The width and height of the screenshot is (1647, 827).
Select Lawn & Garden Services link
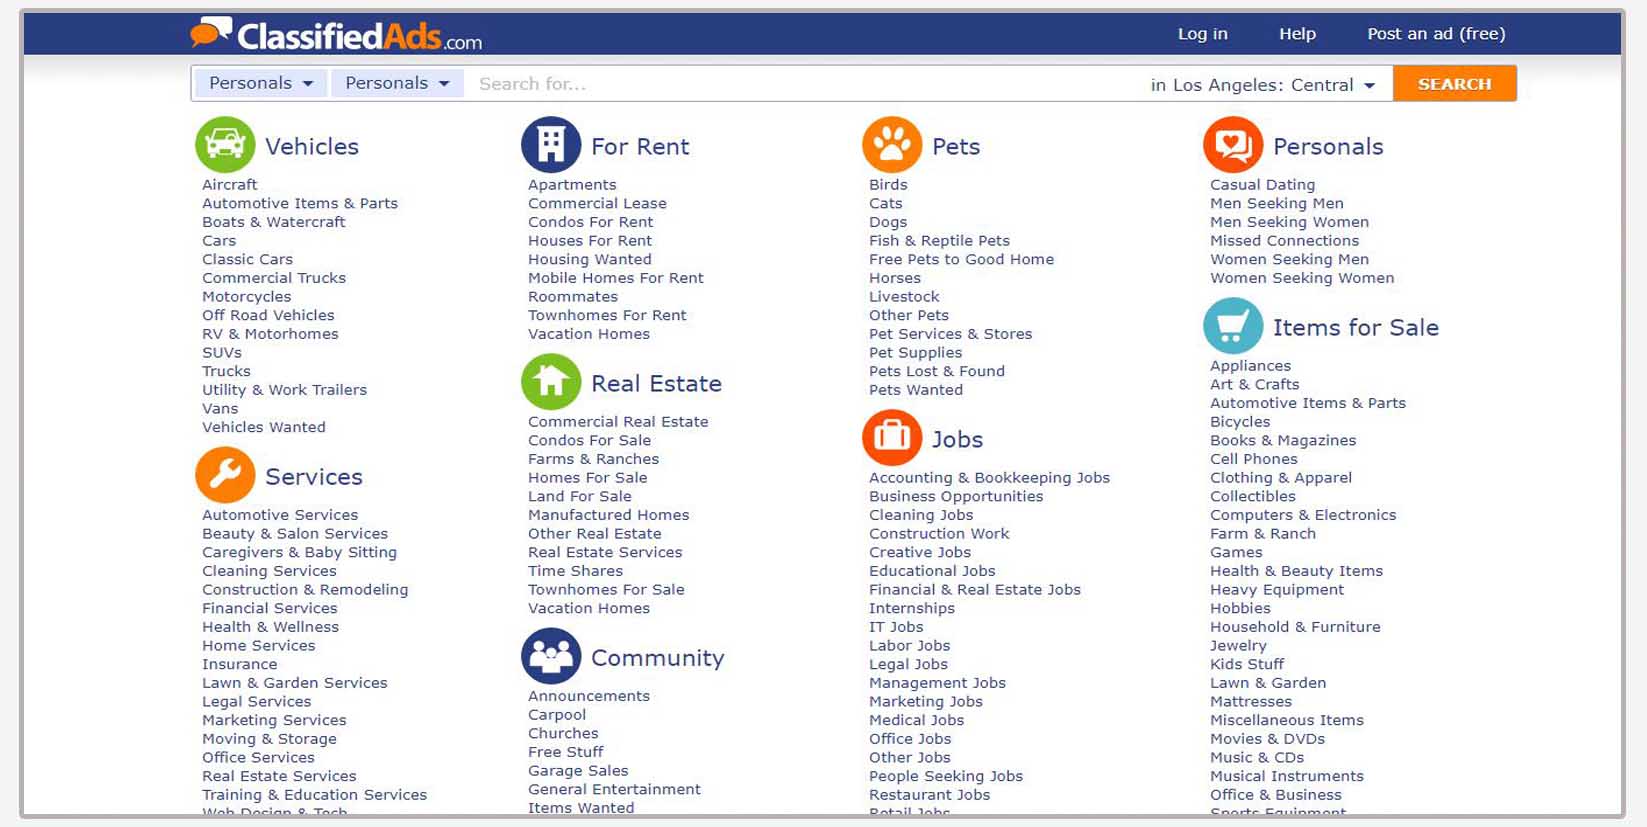294,683
